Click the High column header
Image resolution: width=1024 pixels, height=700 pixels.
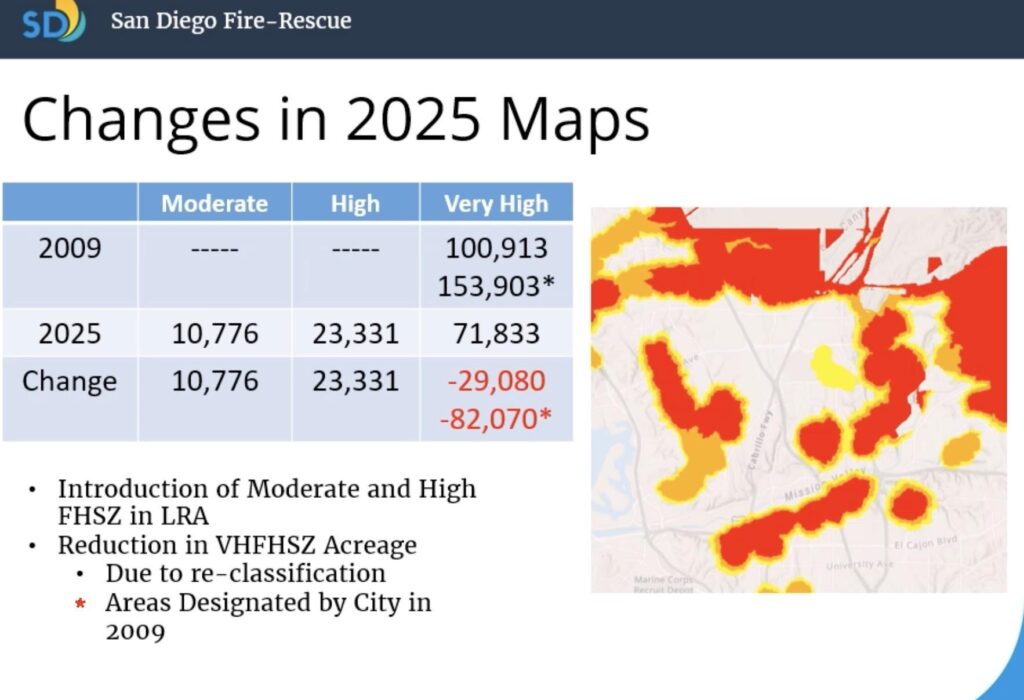coord(355,204)
